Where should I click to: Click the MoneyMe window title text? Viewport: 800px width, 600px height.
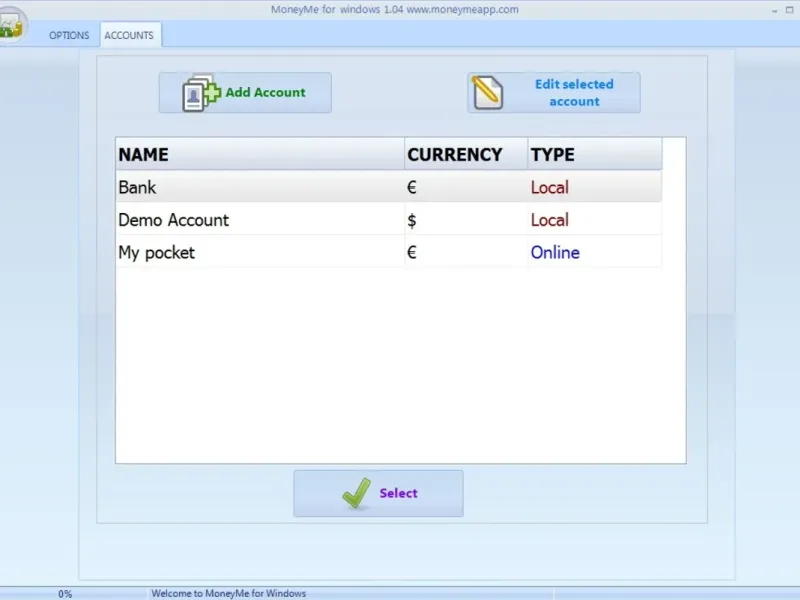pyautogui.click(x=394, y=9)
